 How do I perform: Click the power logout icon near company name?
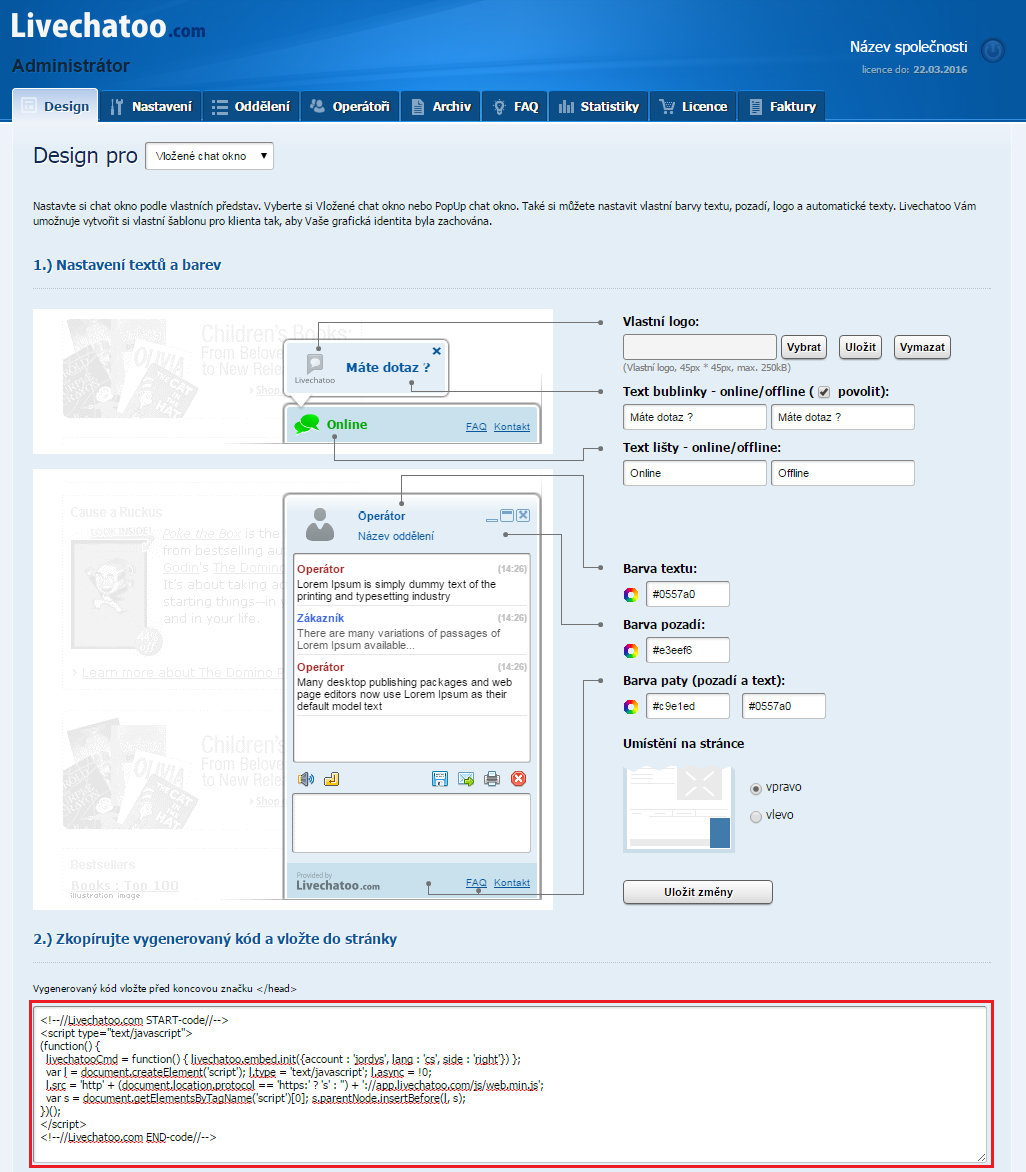coord(992,51)
